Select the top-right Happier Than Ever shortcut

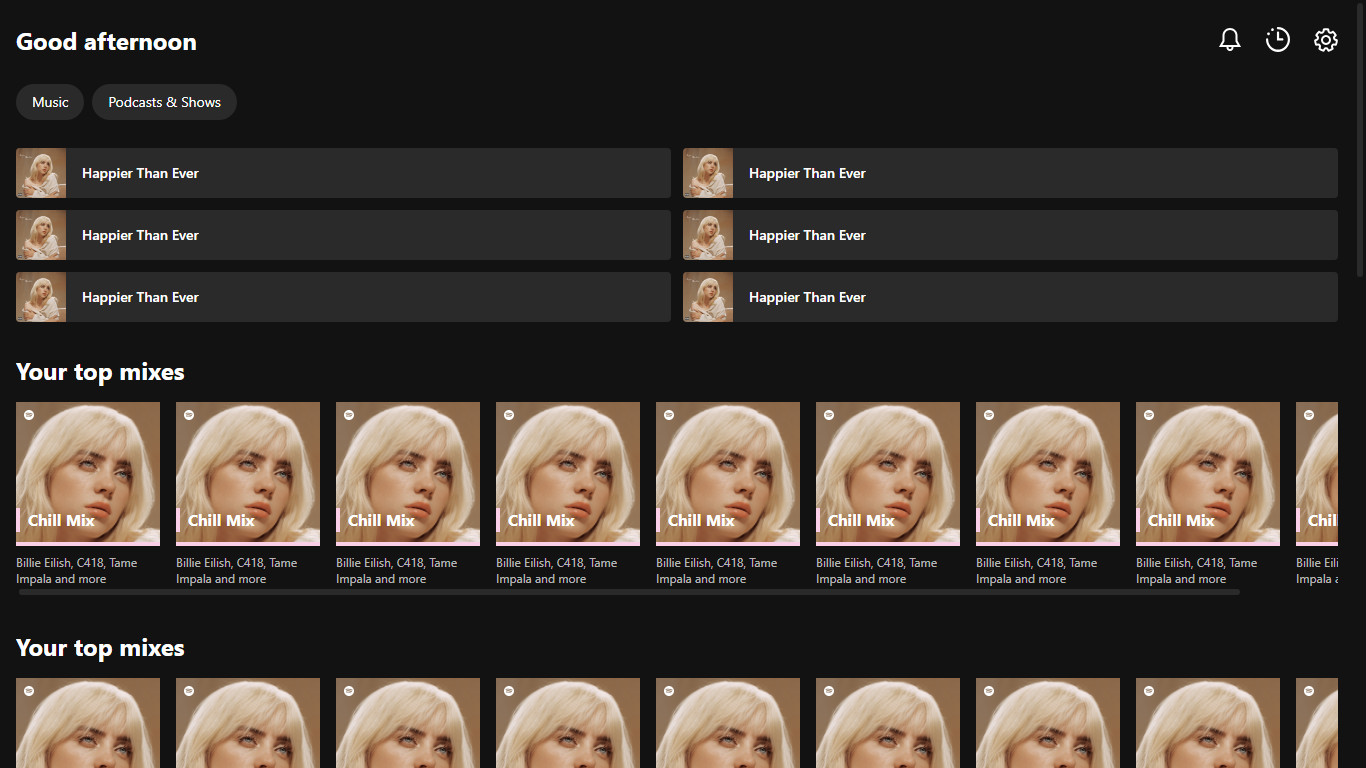[1009, 172]
